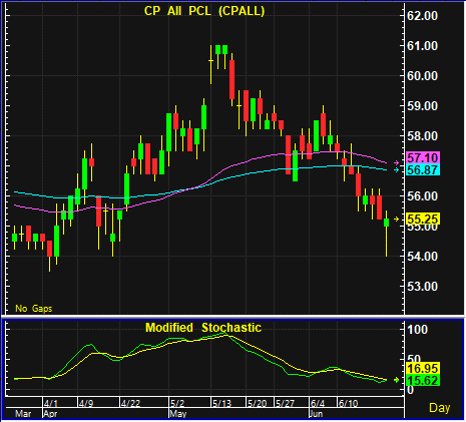Viewport: 466px width, 422px height.
Task: Click the 5/20 date marker
Action: (x=257, y=403)
